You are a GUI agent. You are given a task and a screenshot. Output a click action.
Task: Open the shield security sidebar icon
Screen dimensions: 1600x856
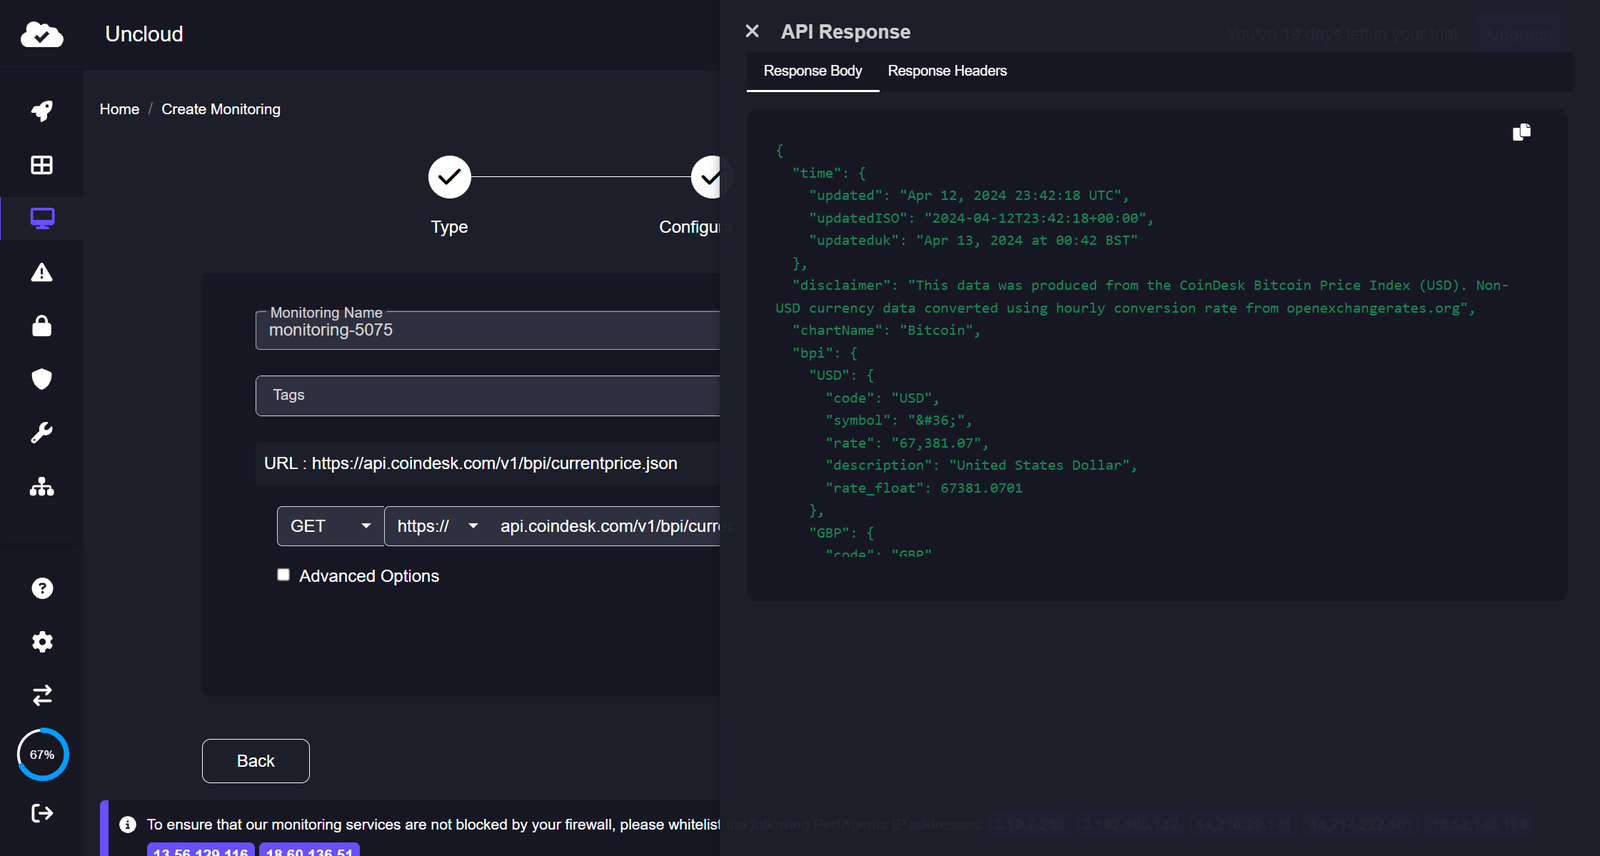point(42,379)
